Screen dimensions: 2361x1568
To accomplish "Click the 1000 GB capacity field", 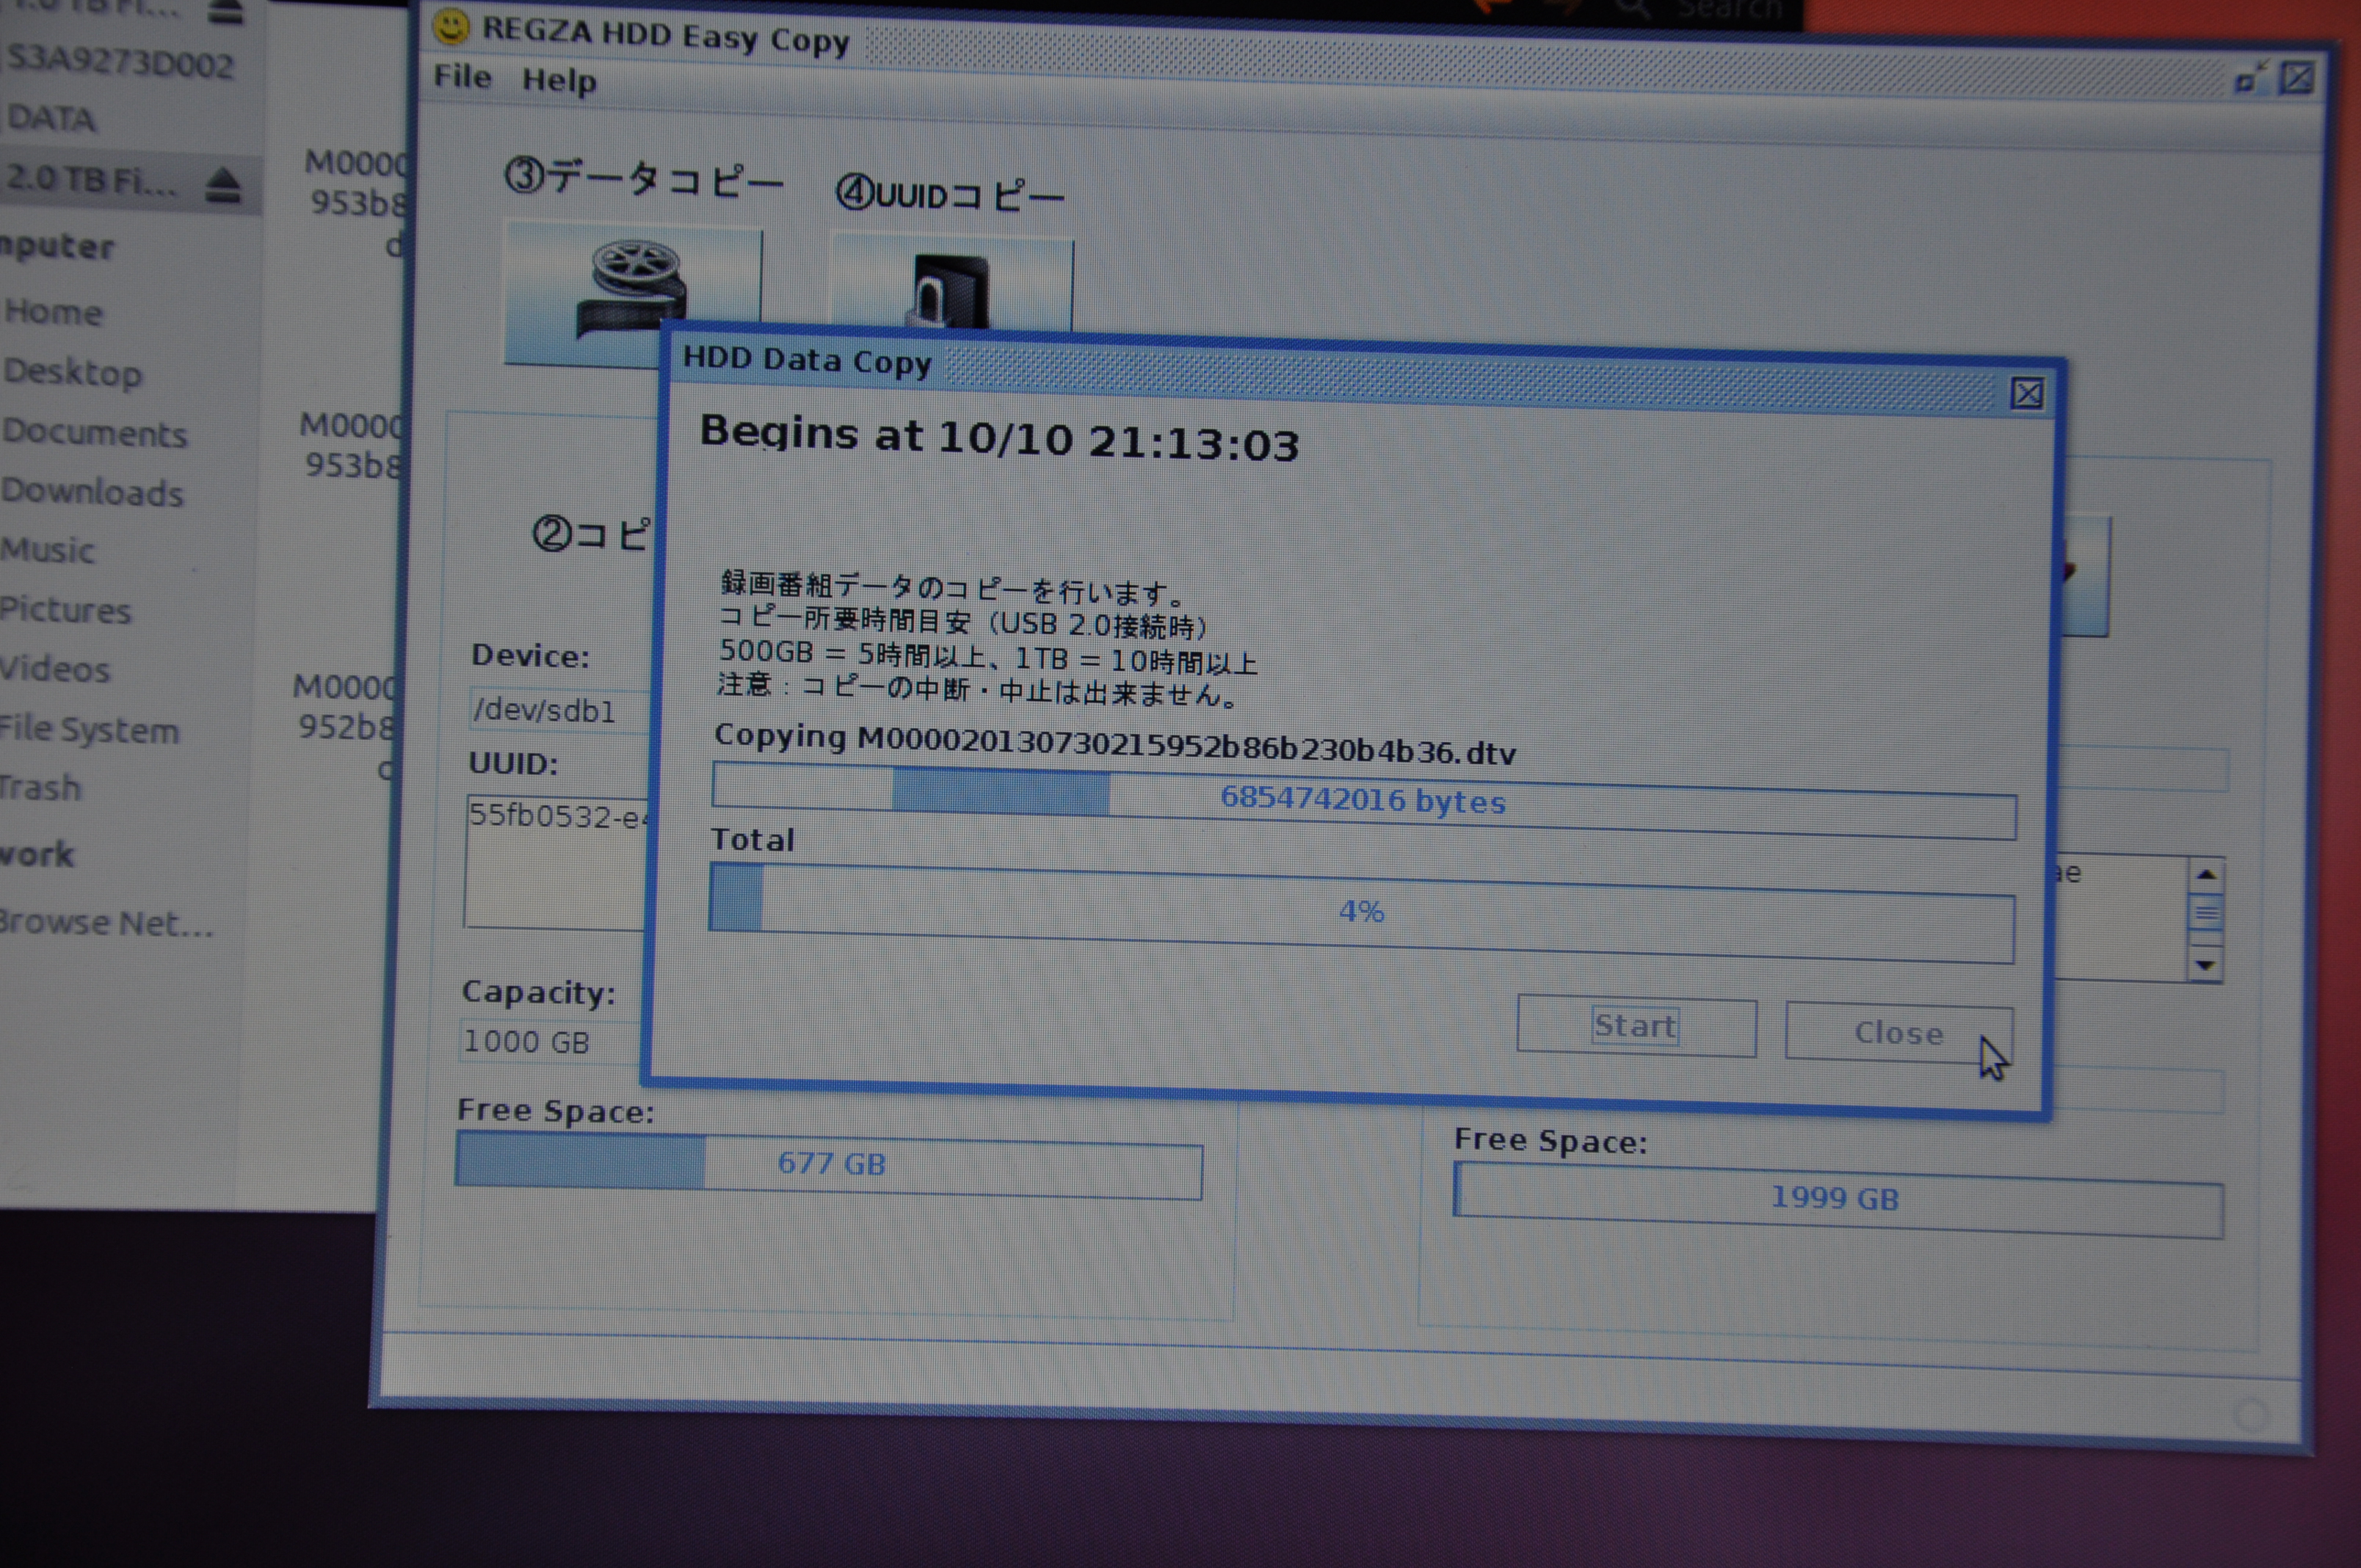I will [x=550, y=1041].
